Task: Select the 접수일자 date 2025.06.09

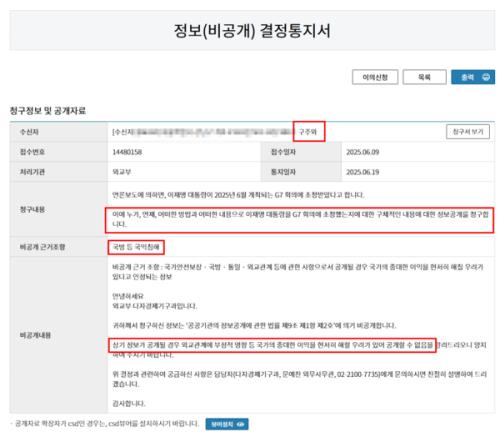Action: click(363, 152)
